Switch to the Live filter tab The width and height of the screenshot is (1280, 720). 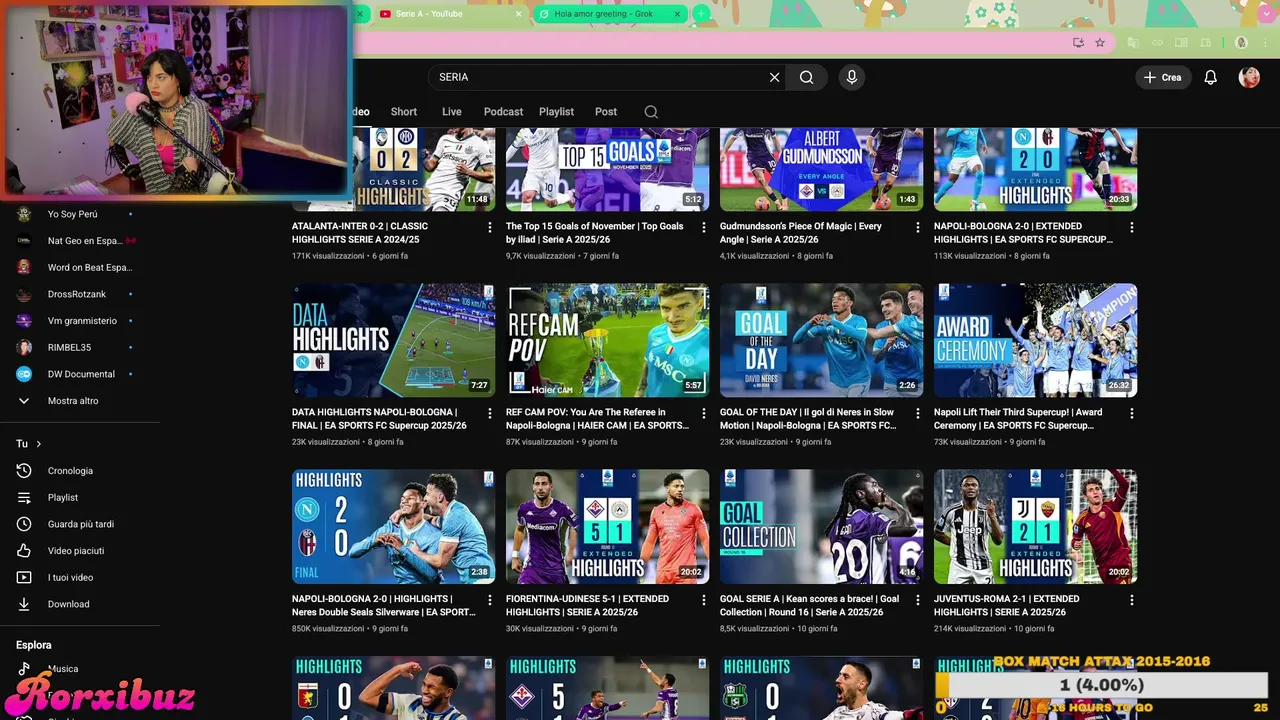(x=452, y=112)
